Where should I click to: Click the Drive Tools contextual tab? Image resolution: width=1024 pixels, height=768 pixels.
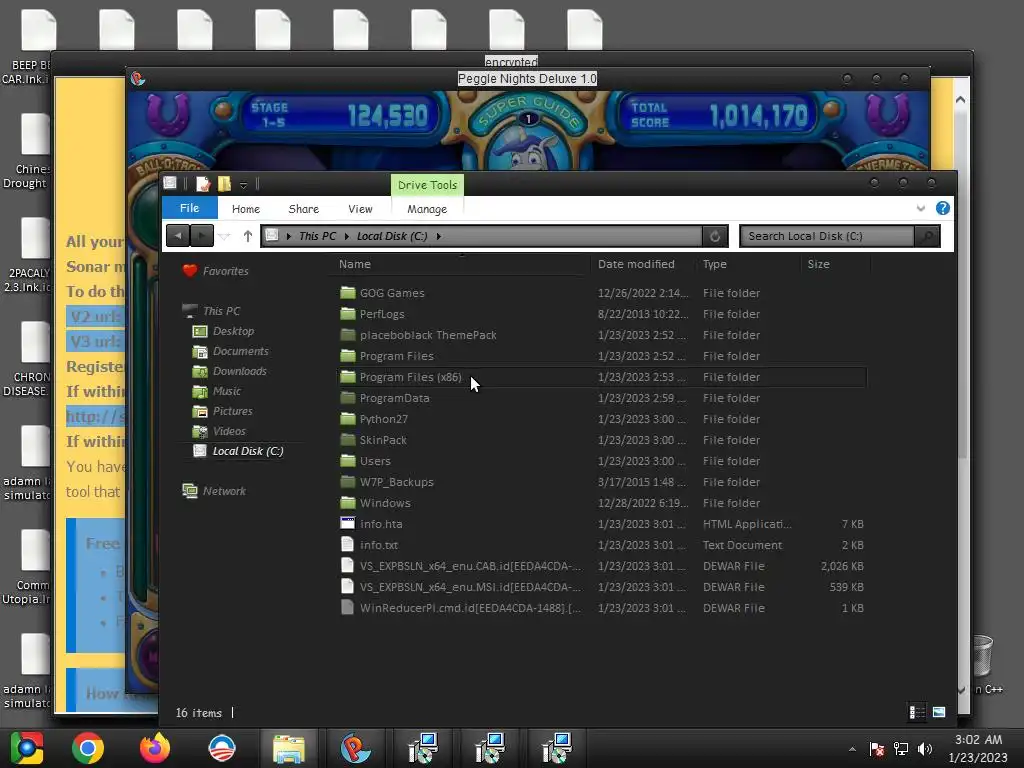[x=427, y=185]
